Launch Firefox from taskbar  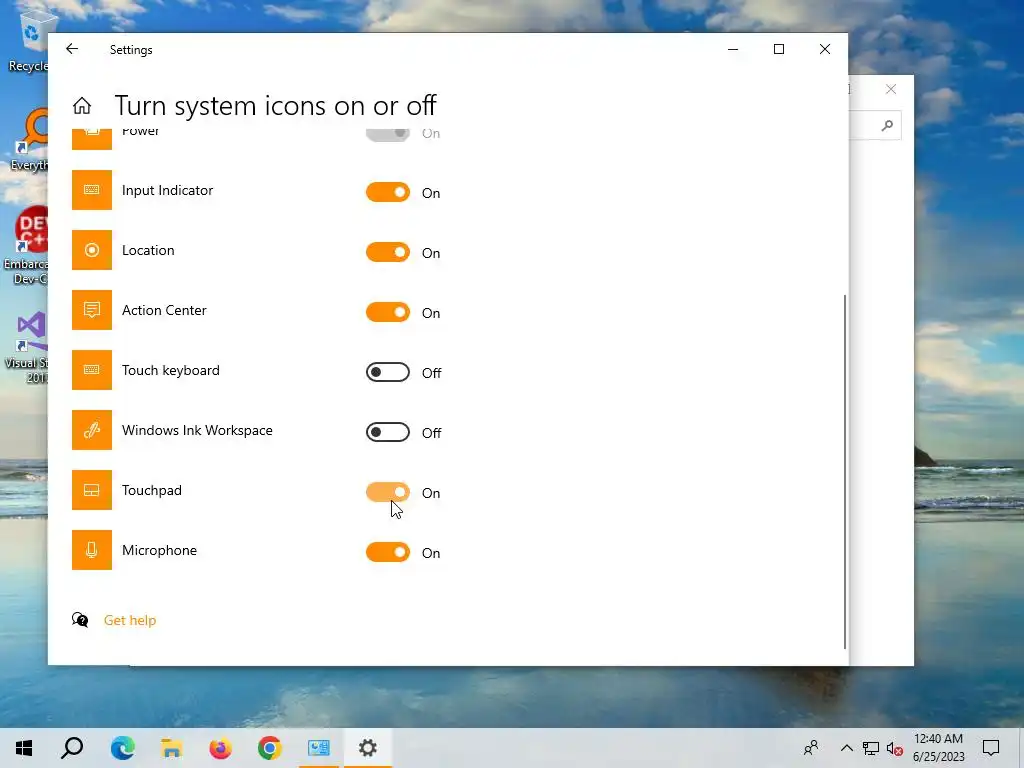(x=221, y=748)
